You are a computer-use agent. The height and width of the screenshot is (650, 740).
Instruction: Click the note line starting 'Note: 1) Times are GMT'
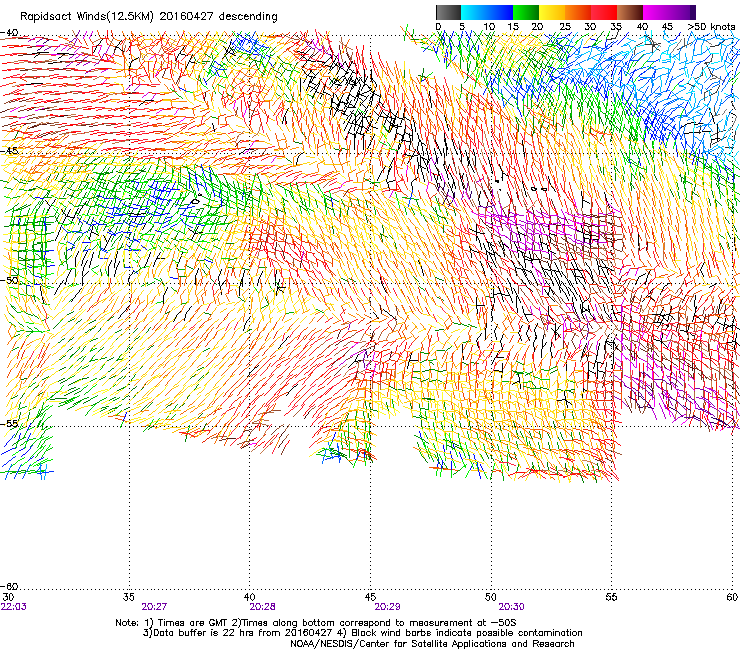pyautogui.click(x=316, y=623)
